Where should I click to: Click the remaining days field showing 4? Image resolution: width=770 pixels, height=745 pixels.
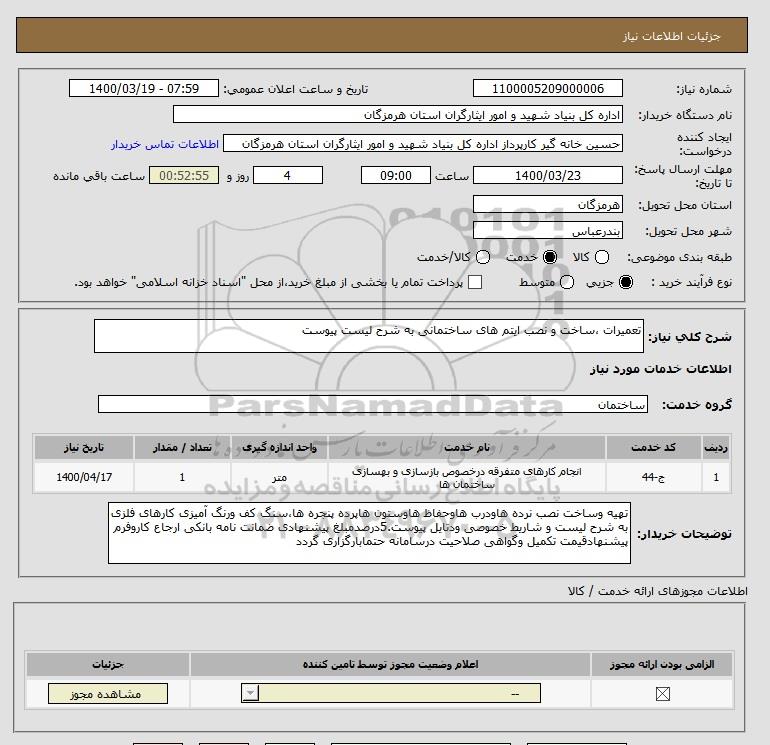[x=288, y=175]
